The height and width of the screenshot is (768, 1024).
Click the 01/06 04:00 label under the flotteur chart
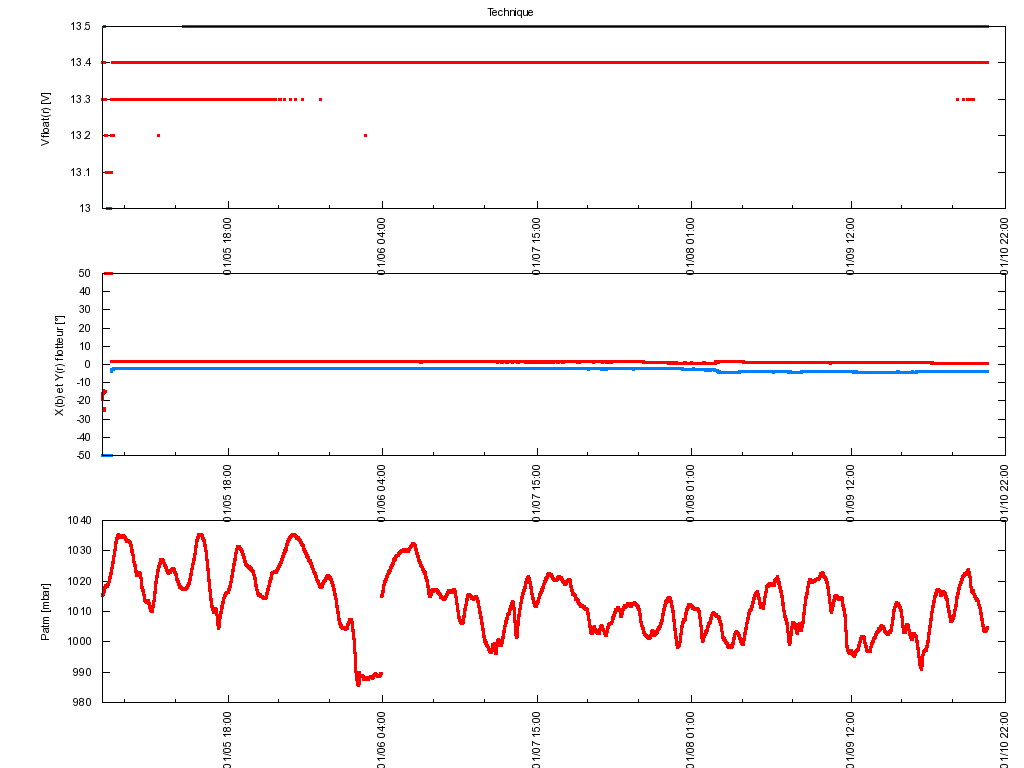(x=382, y=491)
